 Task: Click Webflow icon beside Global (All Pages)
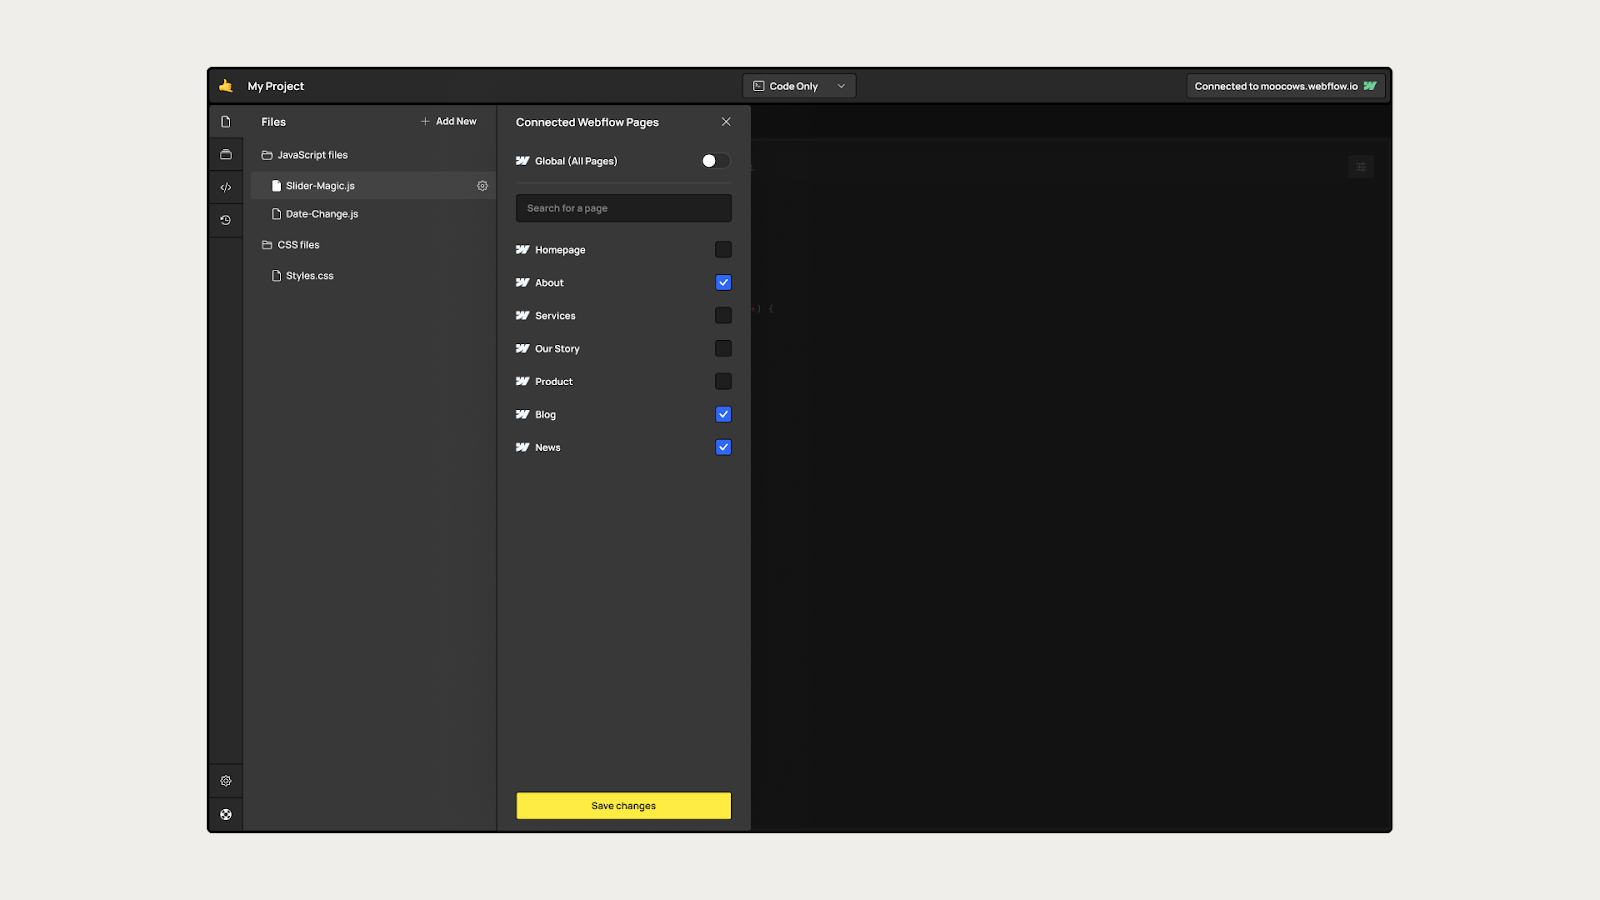pyautogui.click(x=522, y=161)
